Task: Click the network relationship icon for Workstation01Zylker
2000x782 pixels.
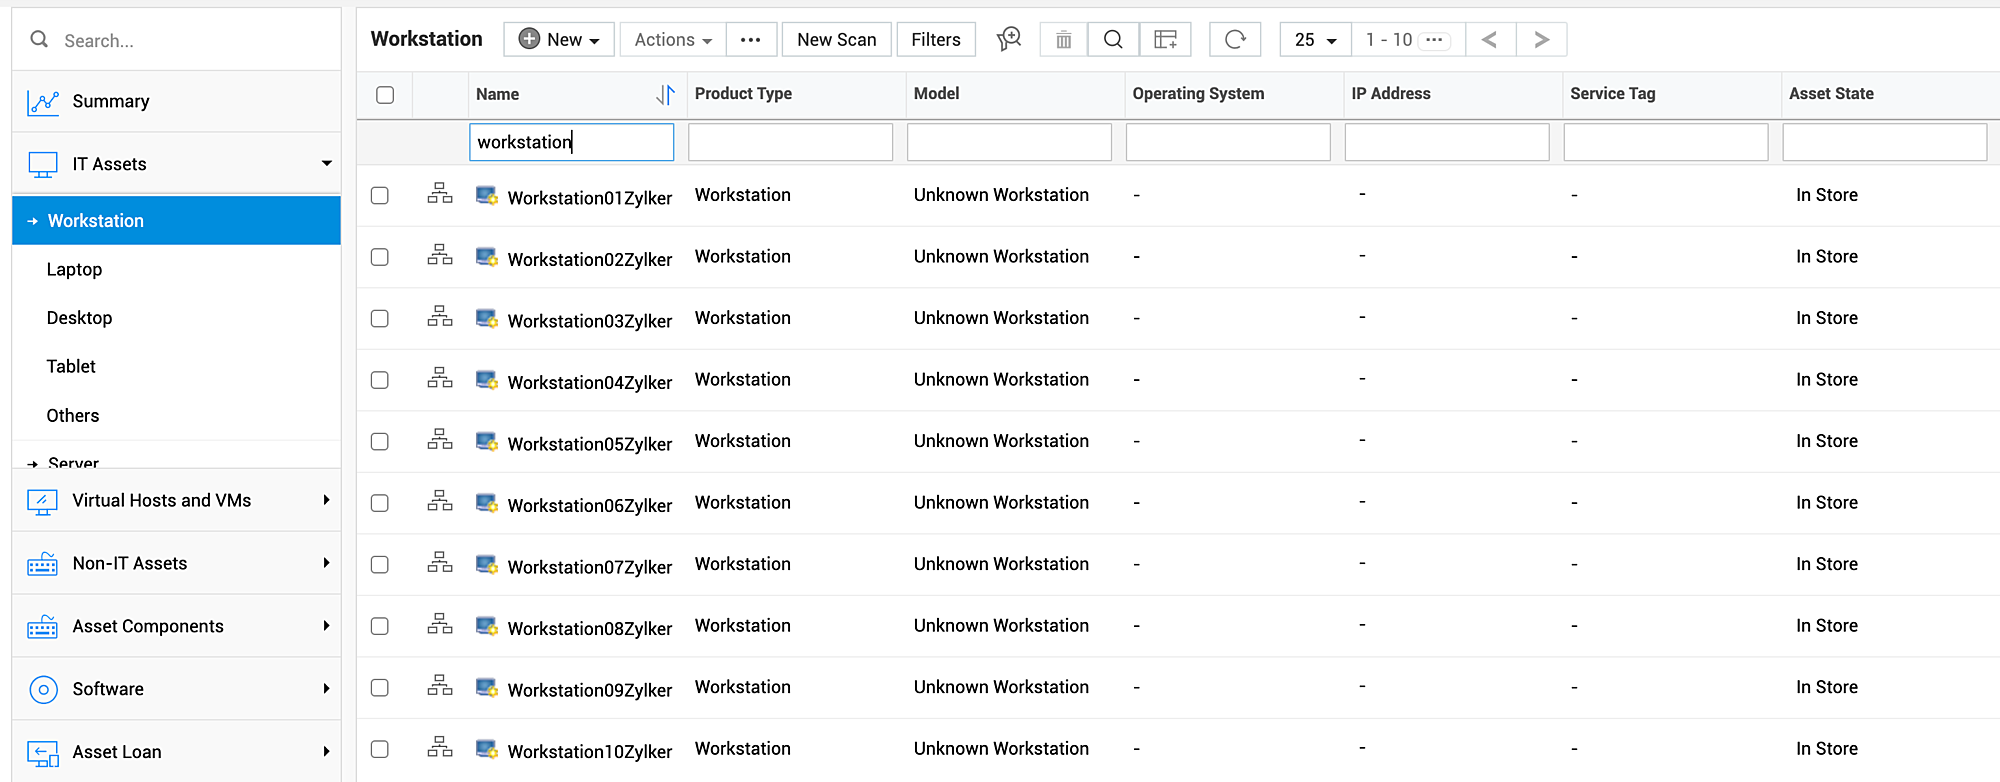Action: 440,194
